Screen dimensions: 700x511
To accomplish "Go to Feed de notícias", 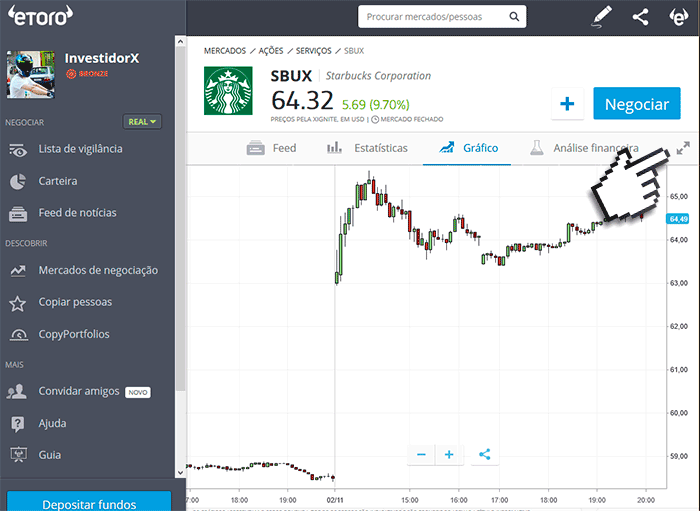I will click(x=77, y=213).
